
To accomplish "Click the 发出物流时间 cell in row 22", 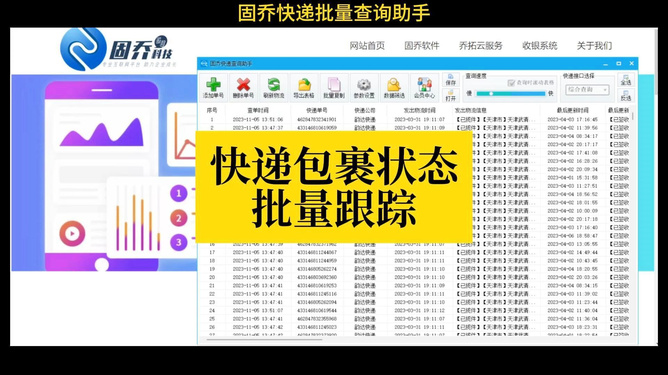I will point(420,294).
